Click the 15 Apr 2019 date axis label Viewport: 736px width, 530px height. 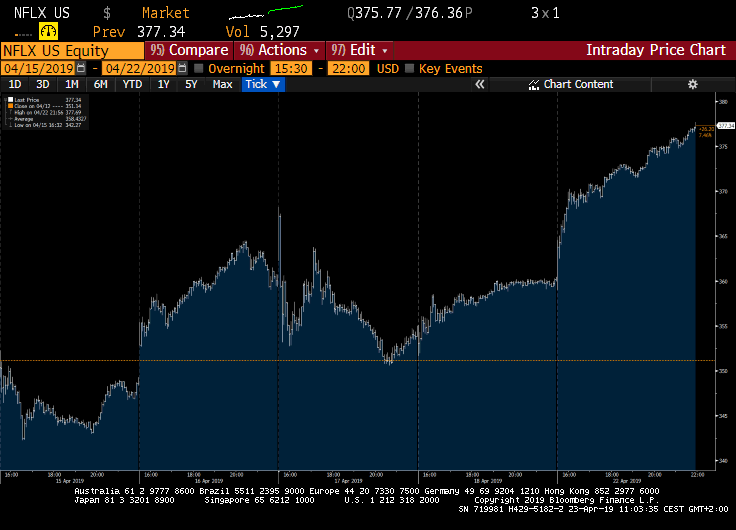[70, 481]
